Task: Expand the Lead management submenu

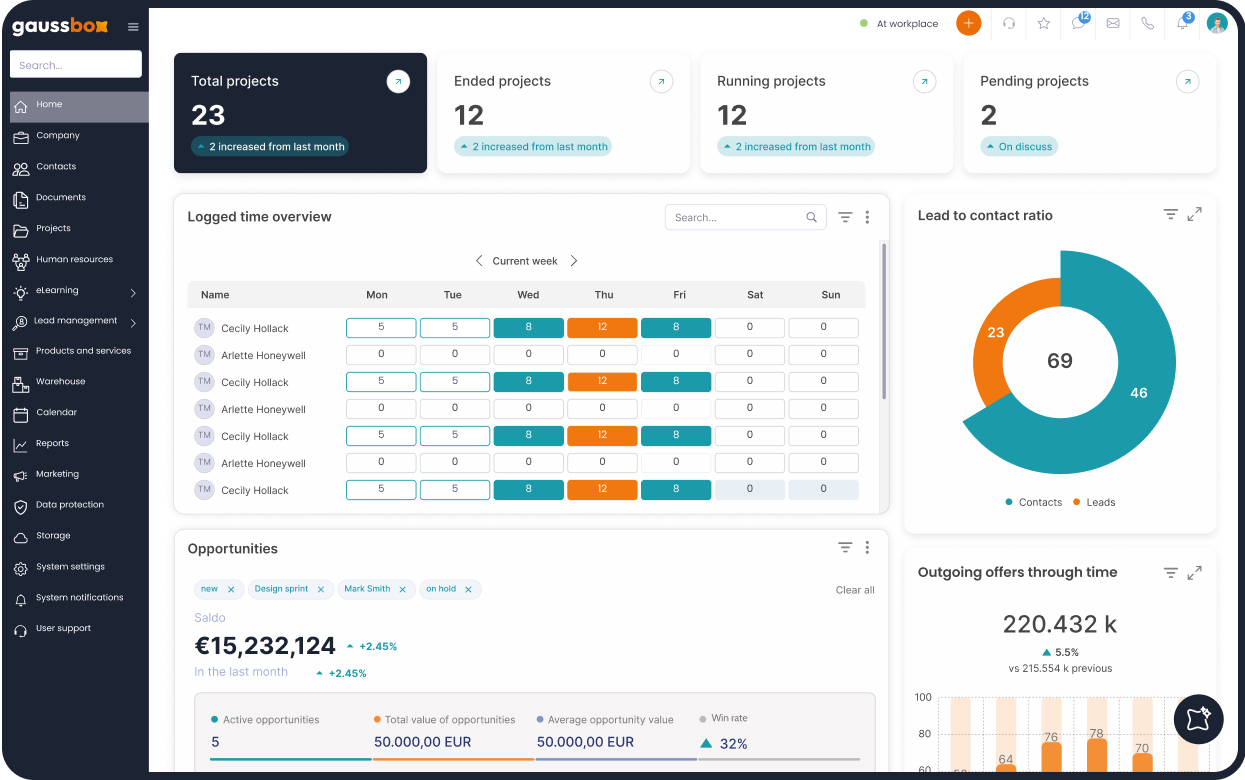Action: pos(133,322)
